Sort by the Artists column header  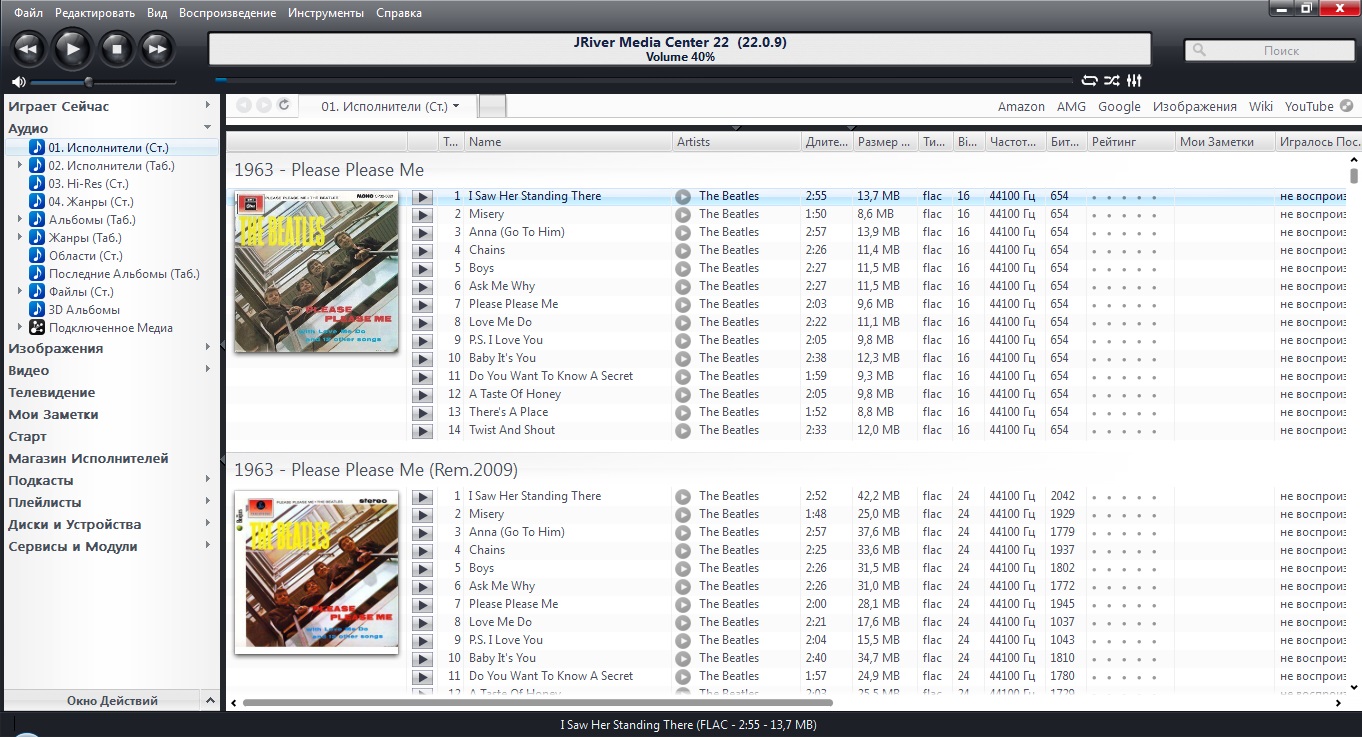[737, 142]
